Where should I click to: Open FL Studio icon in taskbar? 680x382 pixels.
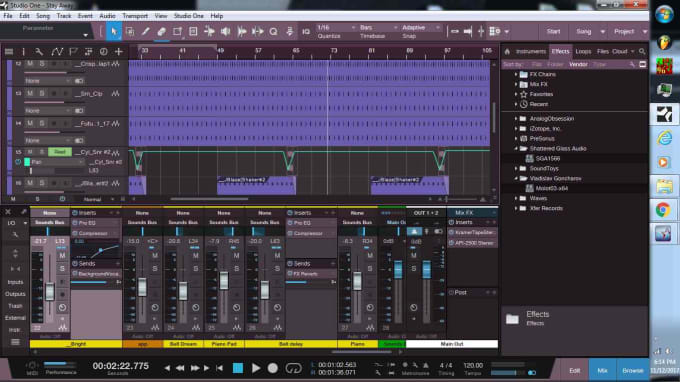(x=664, y=43)
